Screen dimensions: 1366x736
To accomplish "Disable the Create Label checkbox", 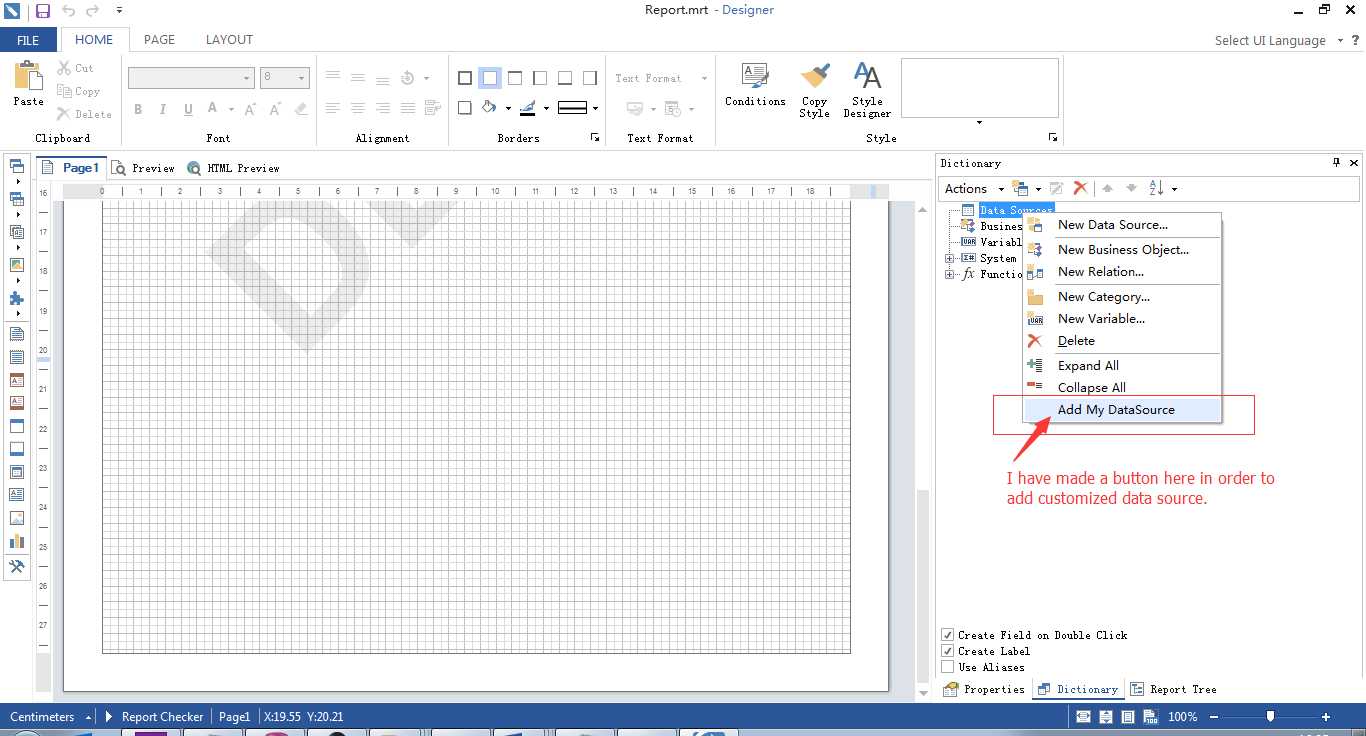I will tap(948, 651).
